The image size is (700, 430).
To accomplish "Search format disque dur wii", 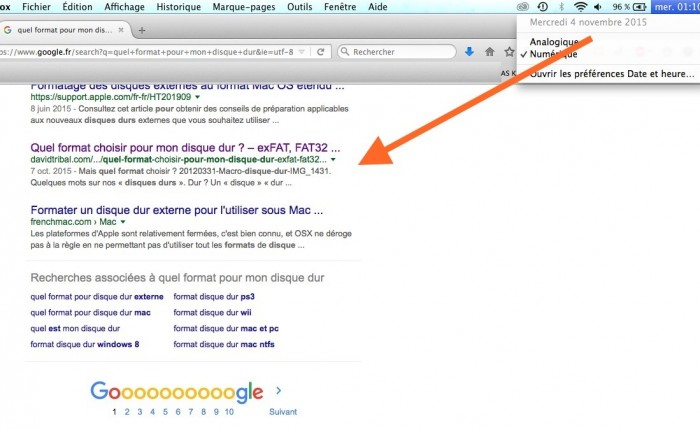I will 212,313.
